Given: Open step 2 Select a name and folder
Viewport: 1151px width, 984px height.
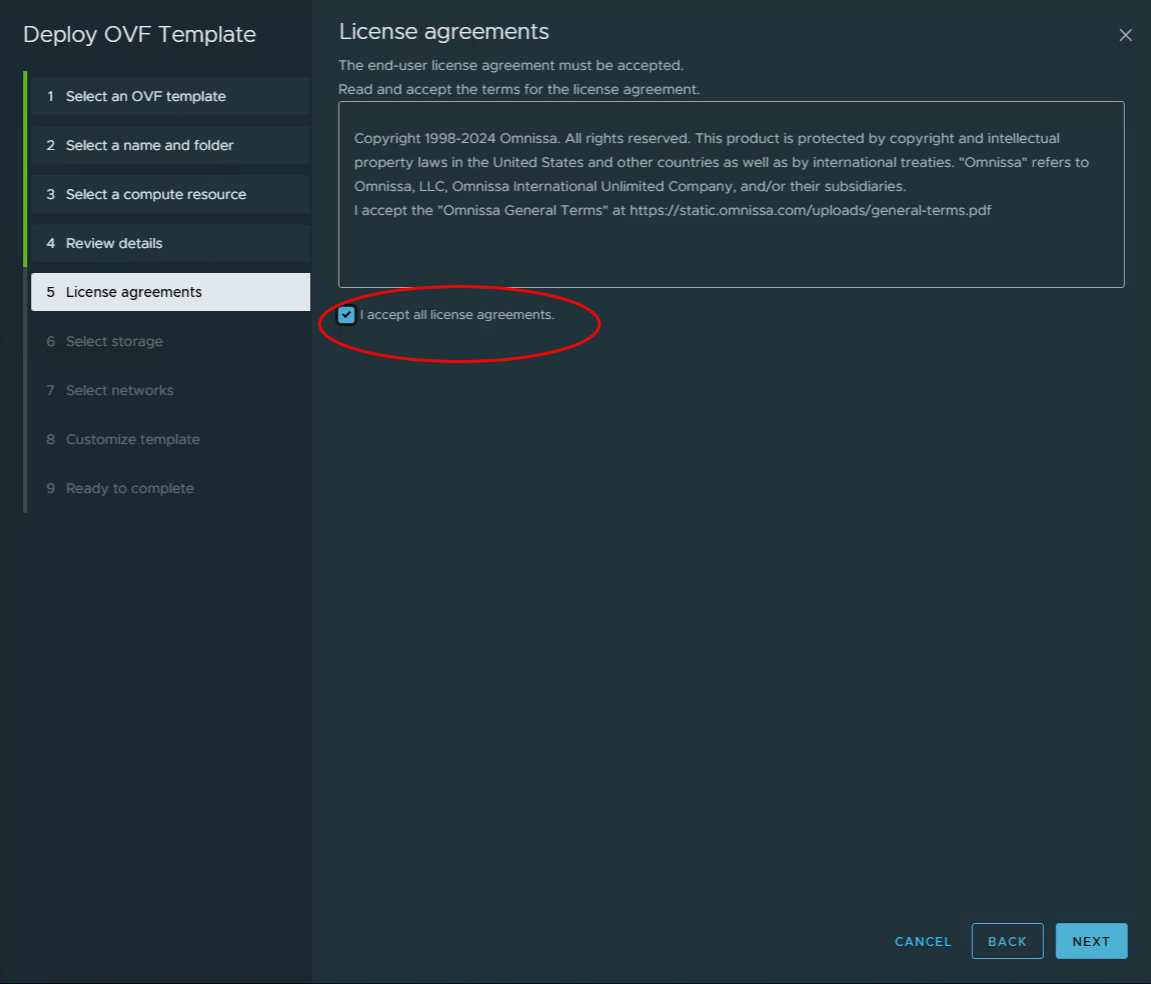Looking at the screenshot, I should [x=150, y=145].
